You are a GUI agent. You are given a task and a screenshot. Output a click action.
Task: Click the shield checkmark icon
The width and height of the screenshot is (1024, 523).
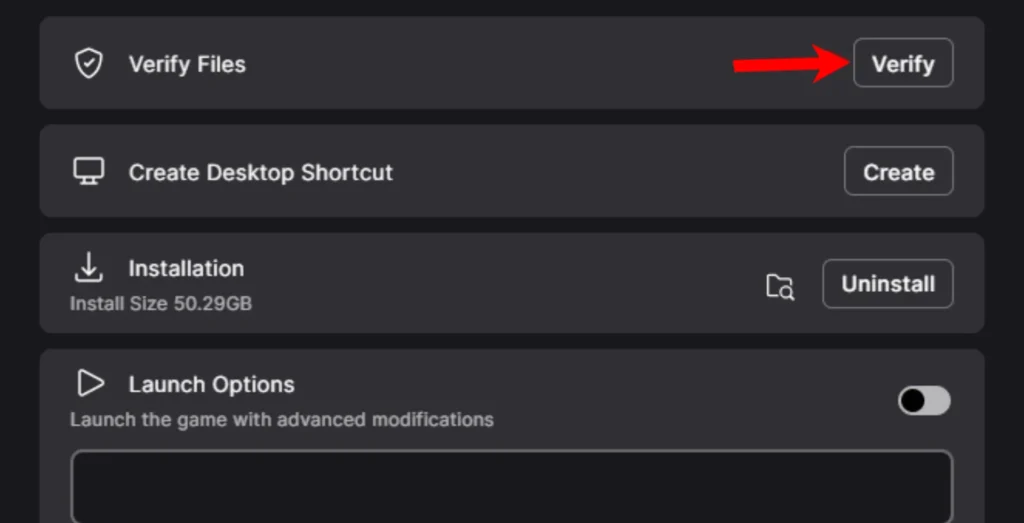coord(89,64)
